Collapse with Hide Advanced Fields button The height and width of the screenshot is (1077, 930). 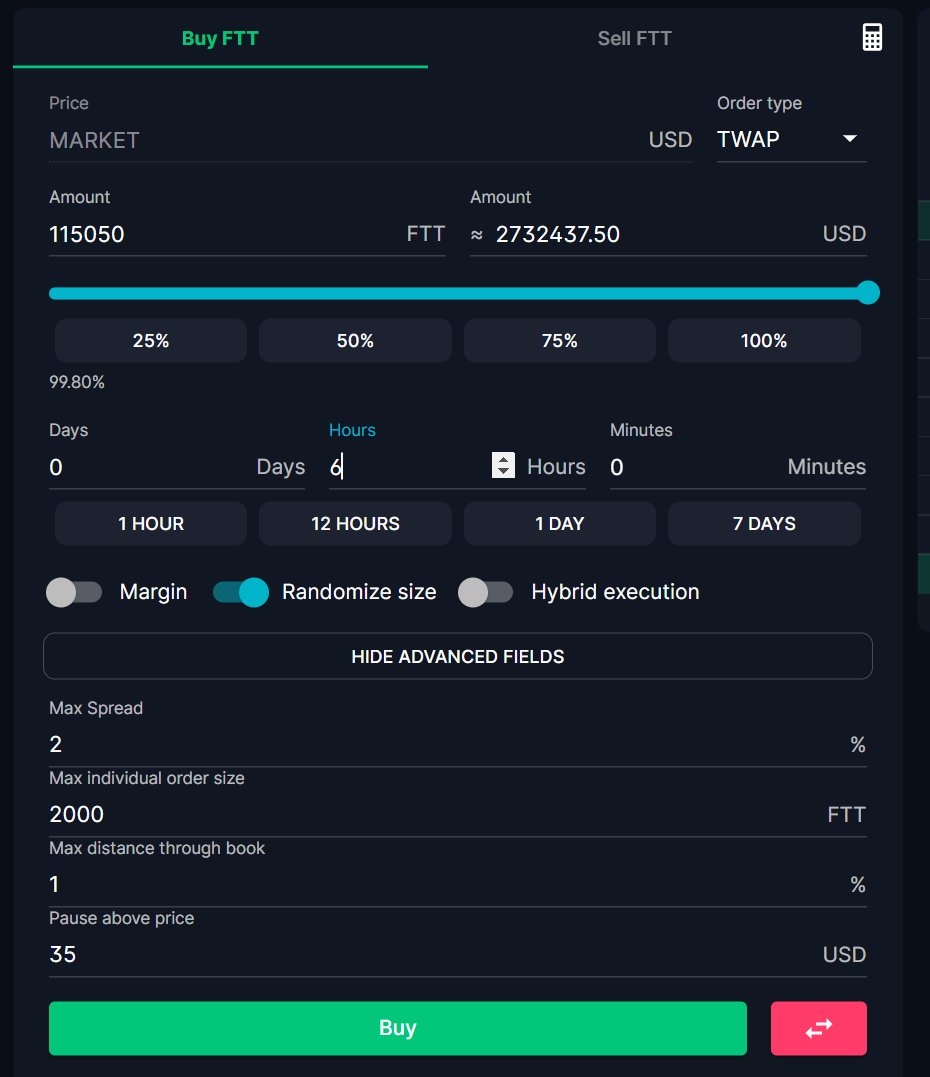[457, 656]
